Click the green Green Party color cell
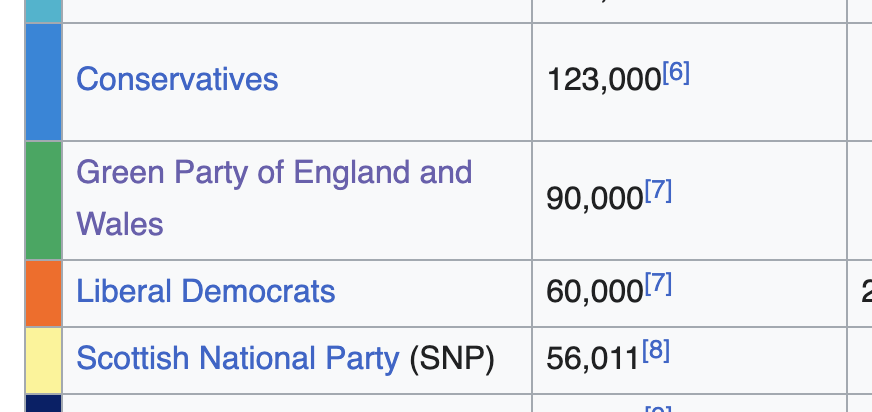The height and width of the screenshot is (412, 872). coord(43,200)
